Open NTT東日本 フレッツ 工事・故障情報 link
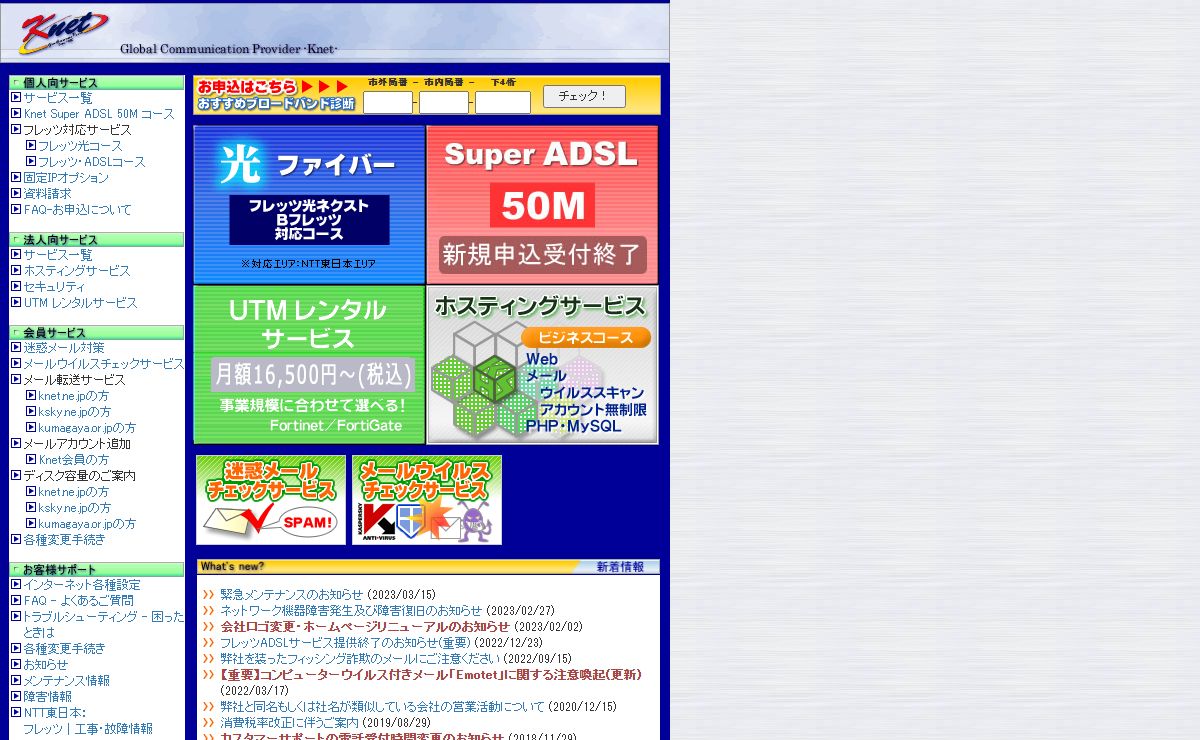The width and height of the screenshot is (1200, 740). pyautogui.click(x=88, y=721)
